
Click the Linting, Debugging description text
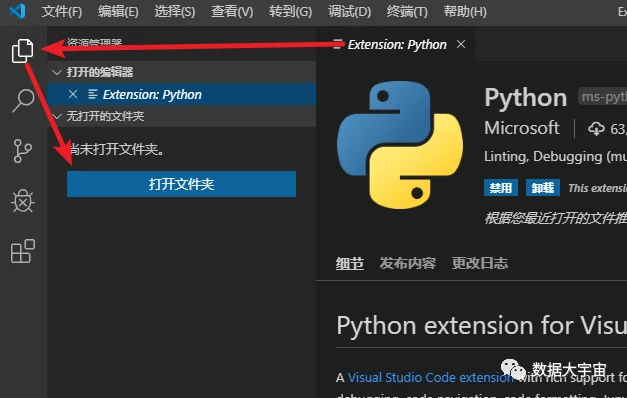coord(555,156)
